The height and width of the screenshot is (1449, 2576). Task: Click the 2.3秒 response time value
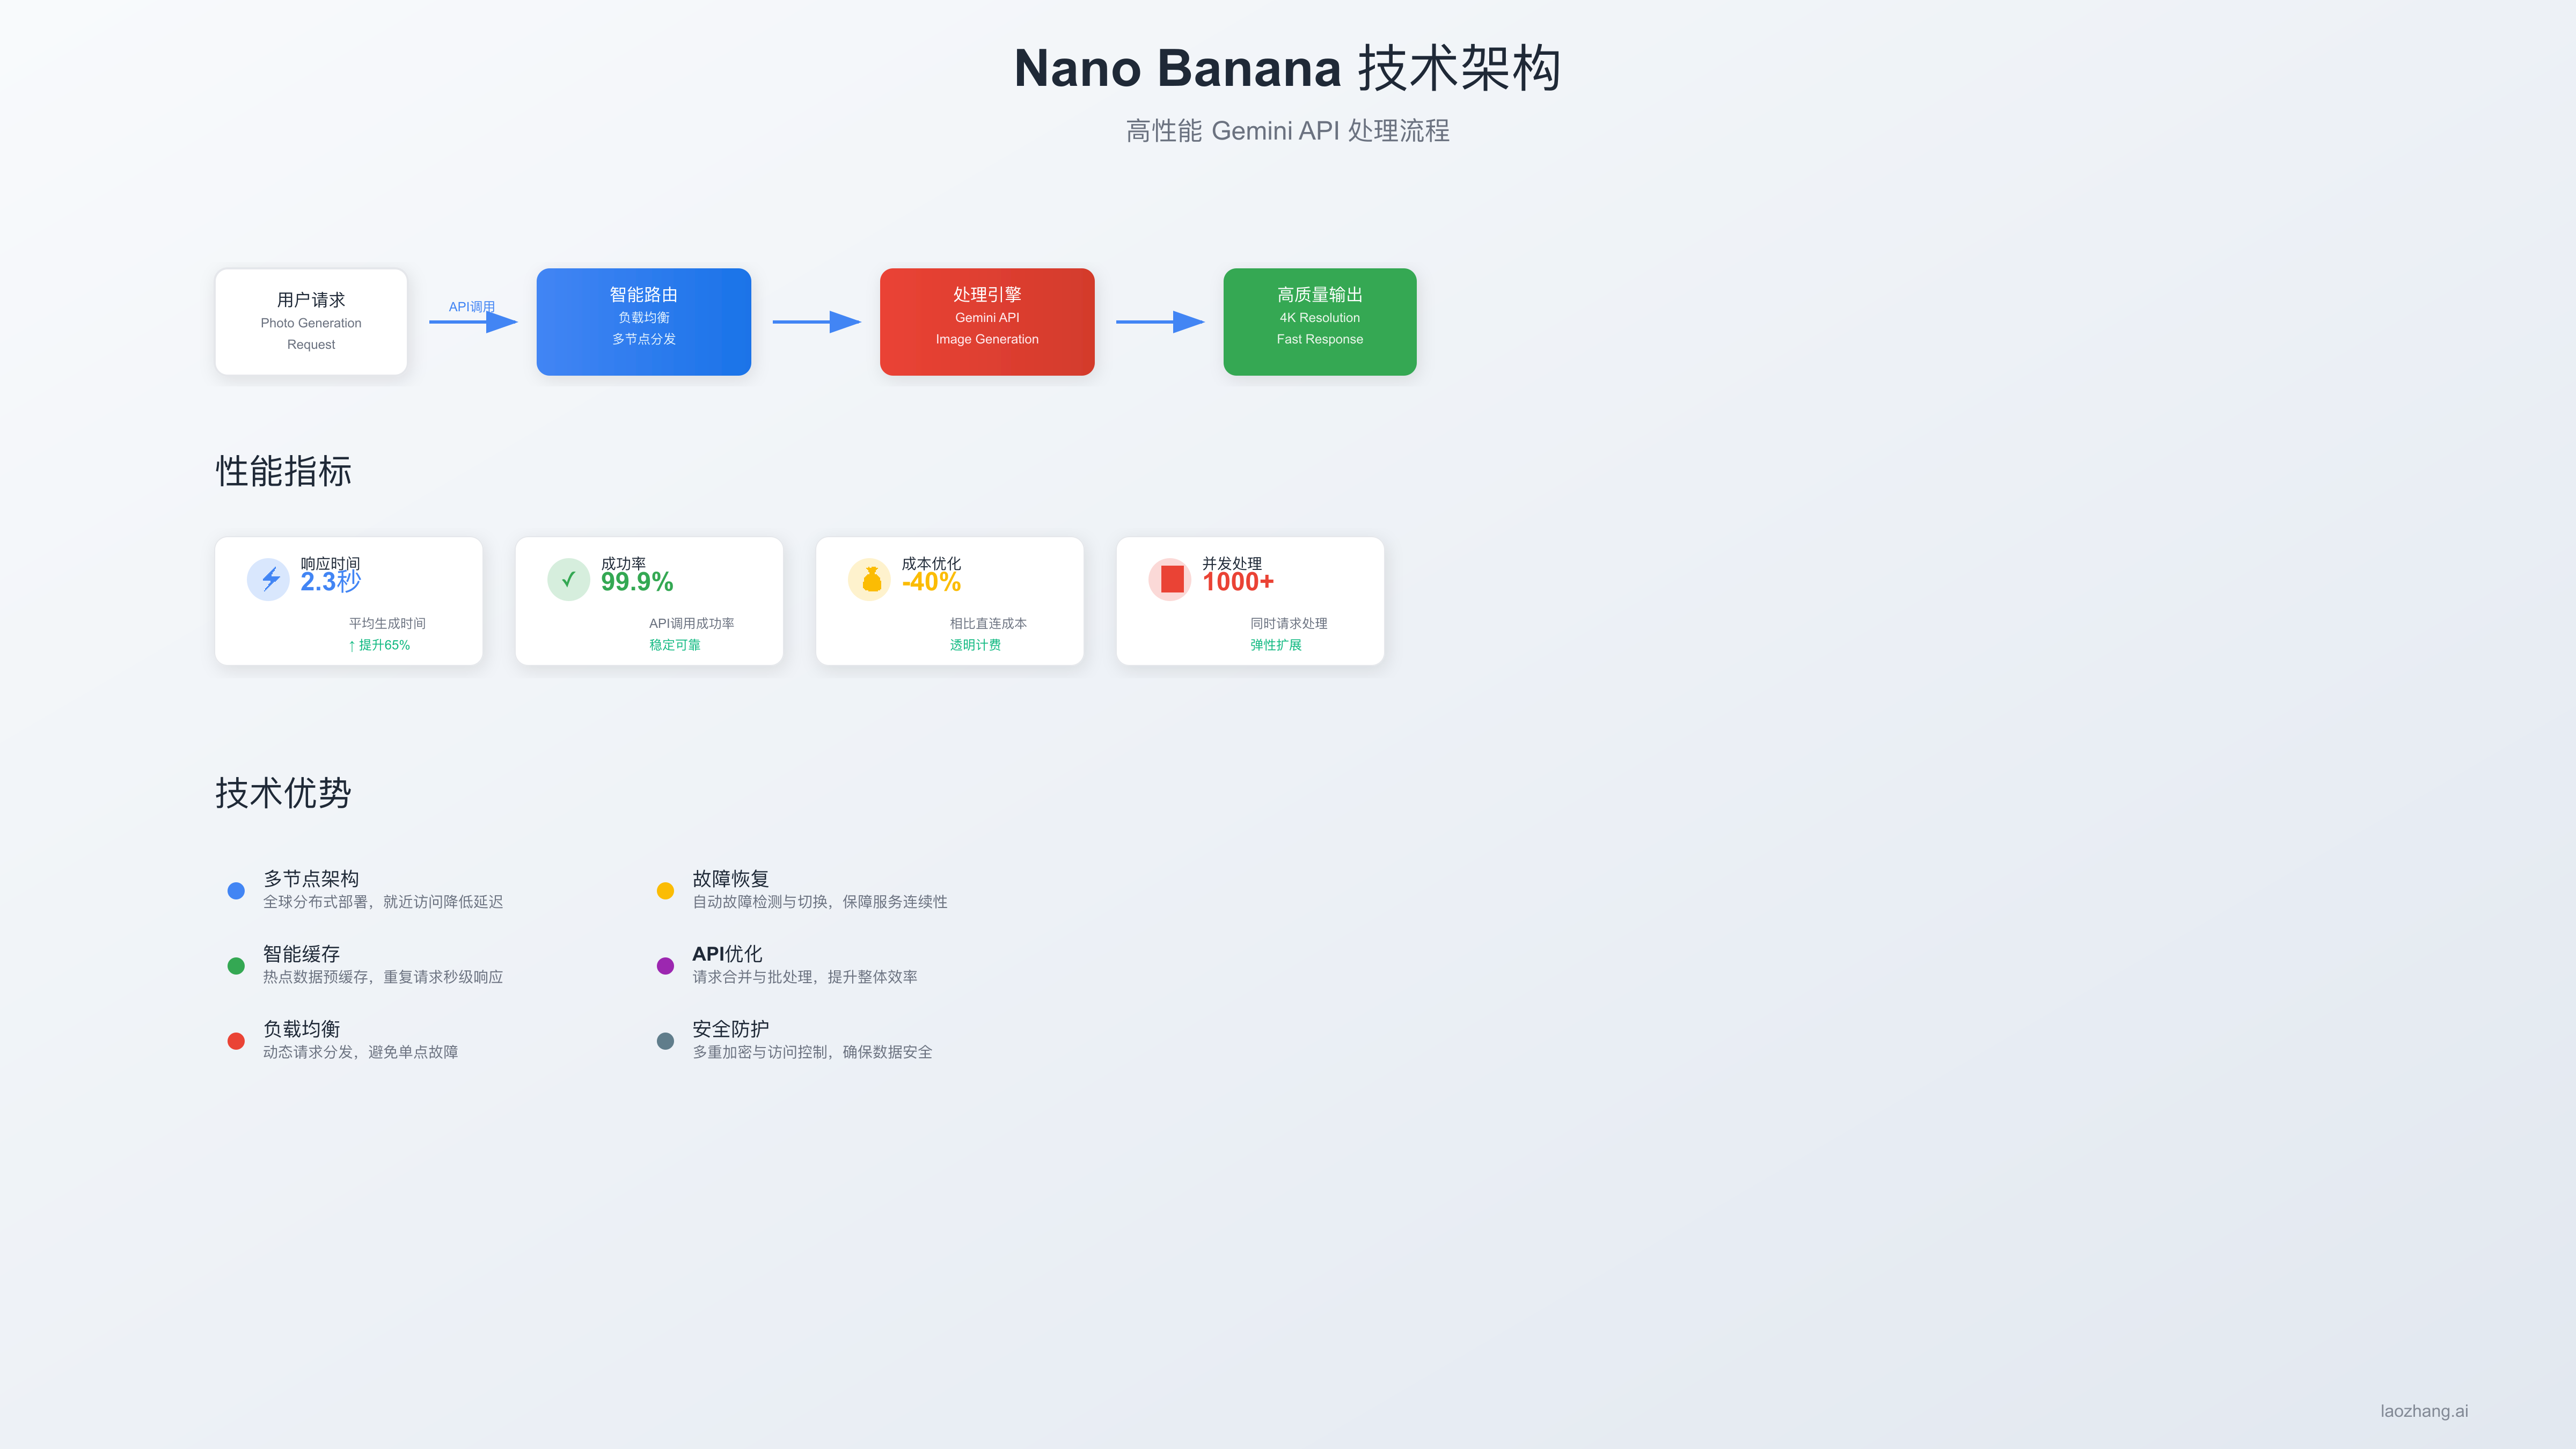click(x=330, y=582)
